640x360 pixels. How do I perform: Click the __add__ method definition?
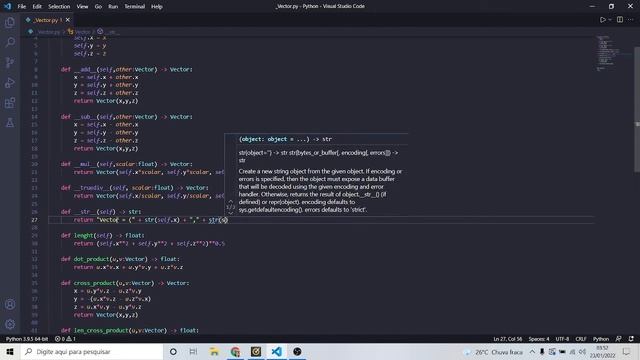point(127,69)
